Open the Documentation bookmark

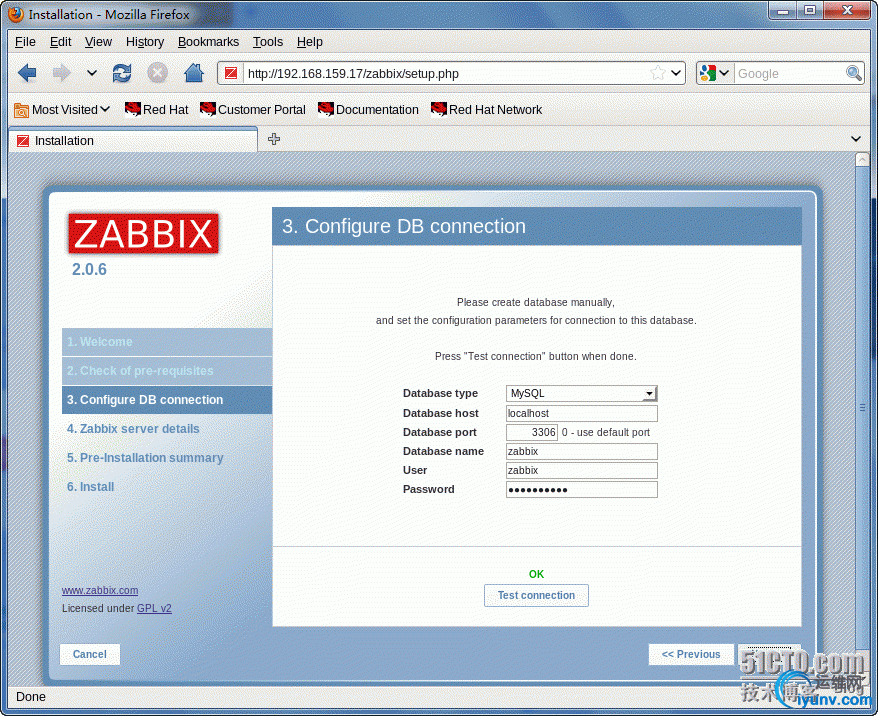coord(368,110)
